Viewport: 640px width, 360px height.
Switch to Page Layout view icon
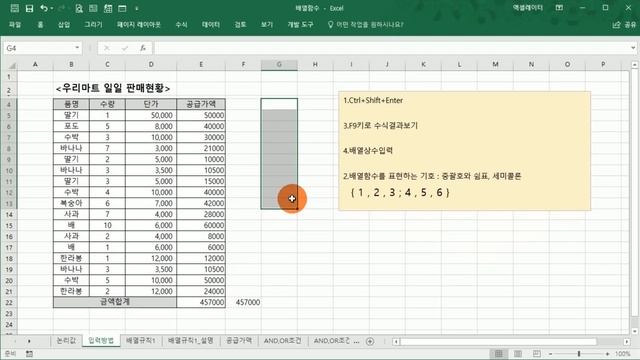517,354
